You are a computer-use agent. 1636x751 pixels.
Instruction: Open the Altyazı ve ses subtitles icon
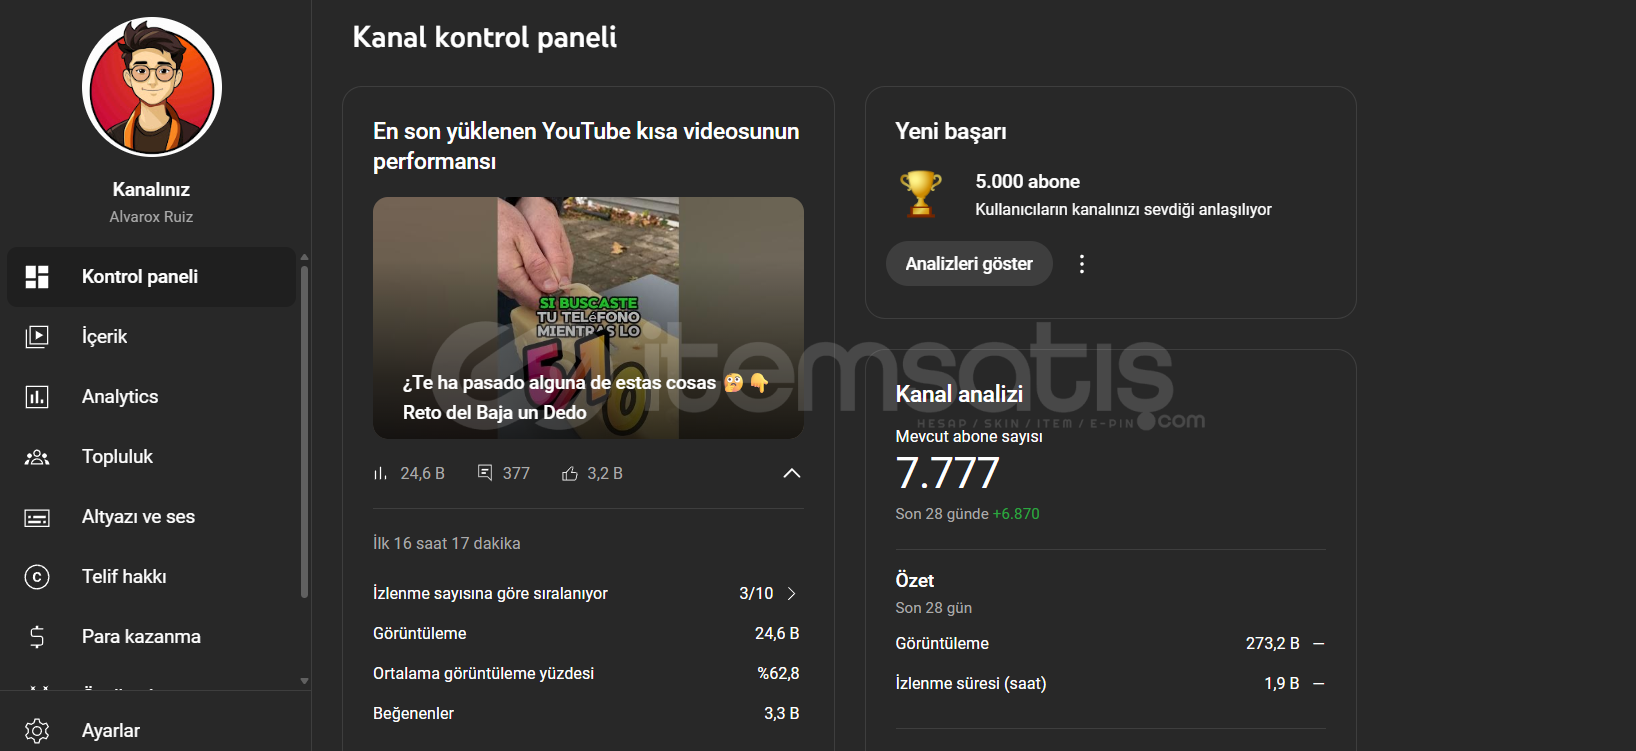click(x=37, y=517)
